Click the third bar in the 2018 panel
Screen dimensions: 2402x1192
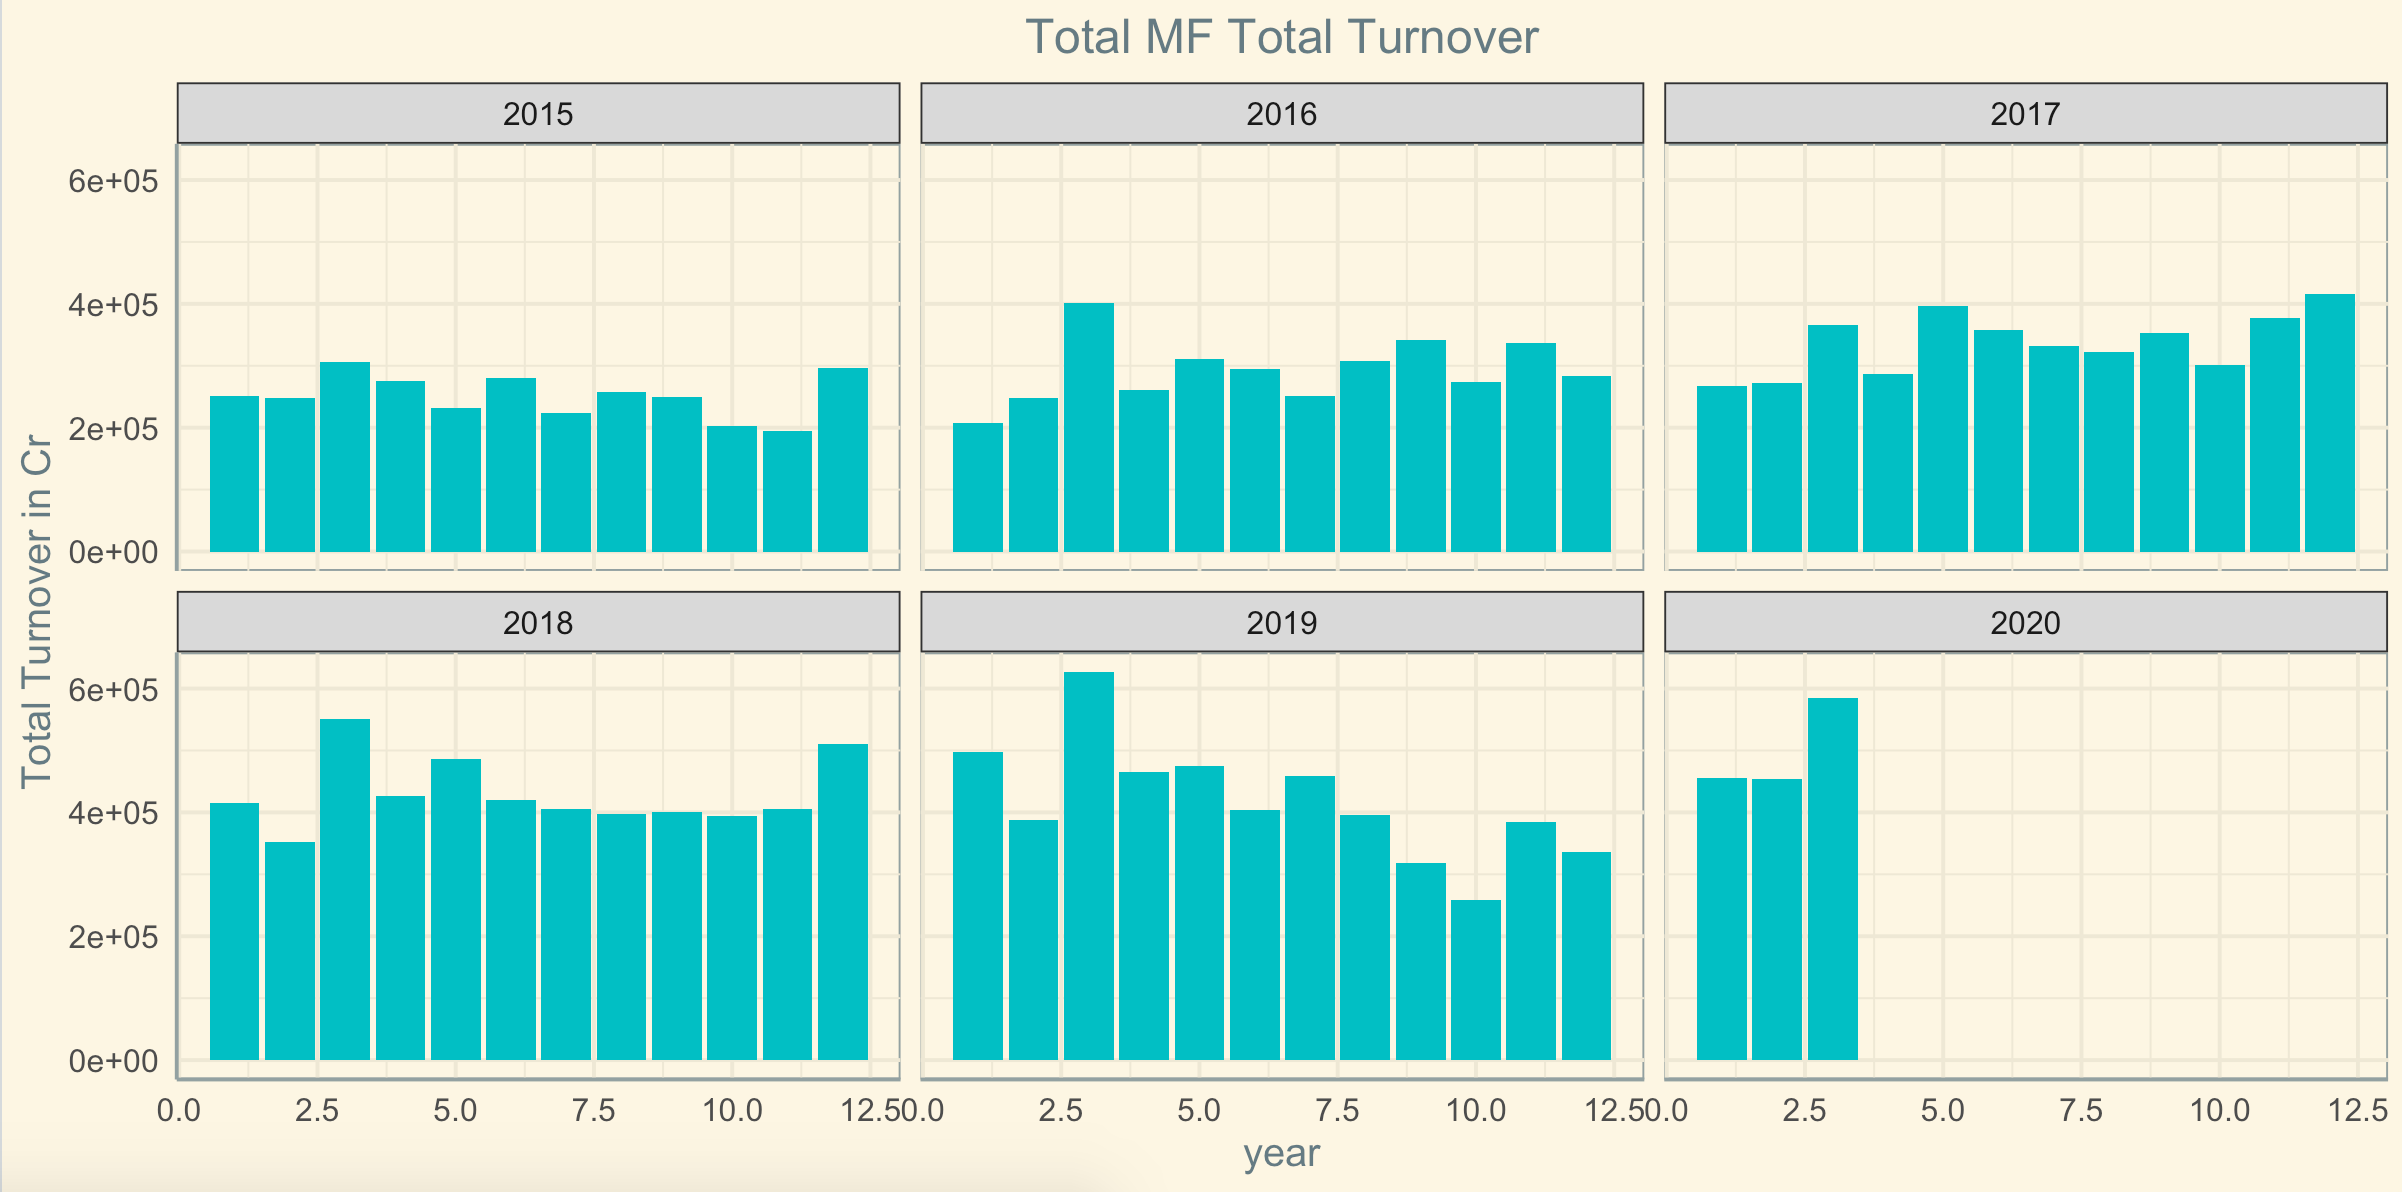345,889
